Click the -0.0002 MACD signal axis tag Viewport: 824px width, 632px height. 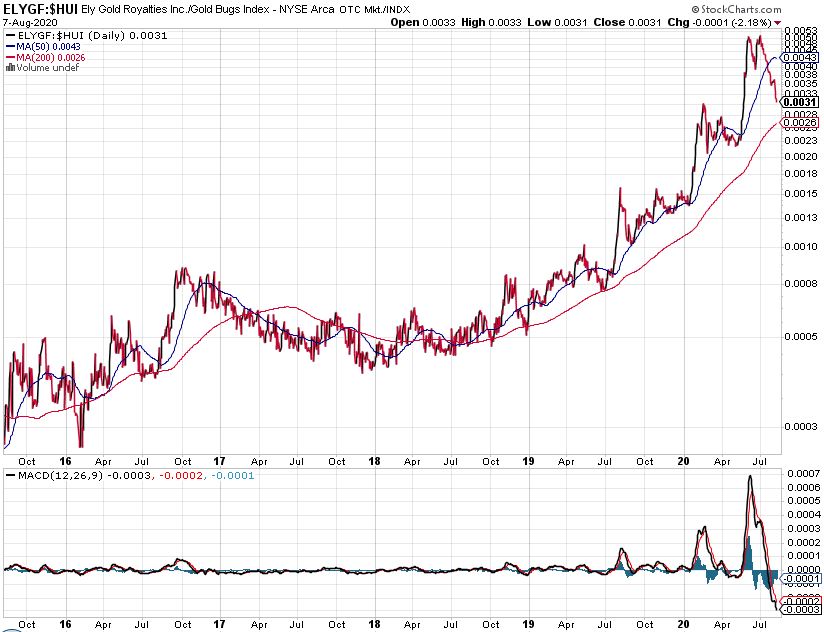[x=801, y=601]
